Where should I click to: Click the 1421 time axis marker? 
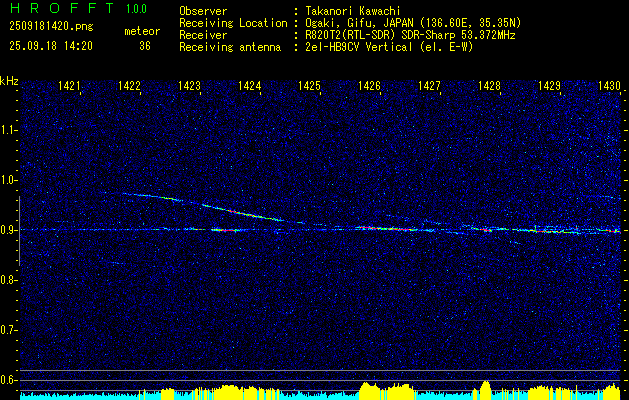(x=69, y=85)
